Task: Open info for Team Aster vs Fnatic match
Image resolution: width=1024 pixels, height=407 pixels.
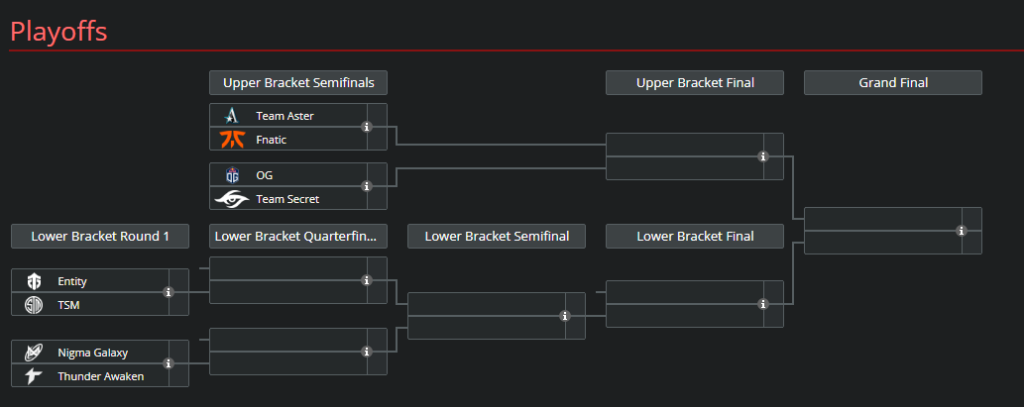Action: pos(367,127)
